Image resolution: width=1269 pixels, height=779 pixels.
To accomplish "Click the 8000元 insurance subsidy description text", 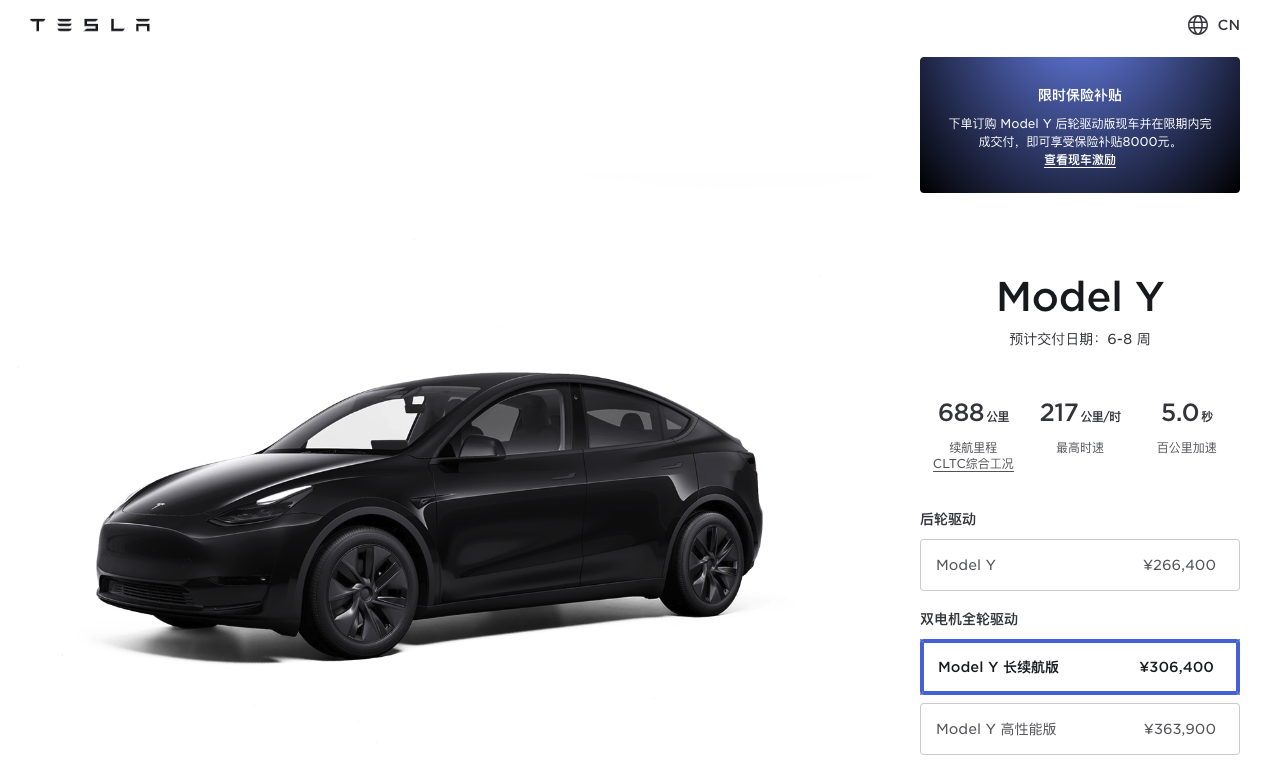I will click(x=1080, y=133).
